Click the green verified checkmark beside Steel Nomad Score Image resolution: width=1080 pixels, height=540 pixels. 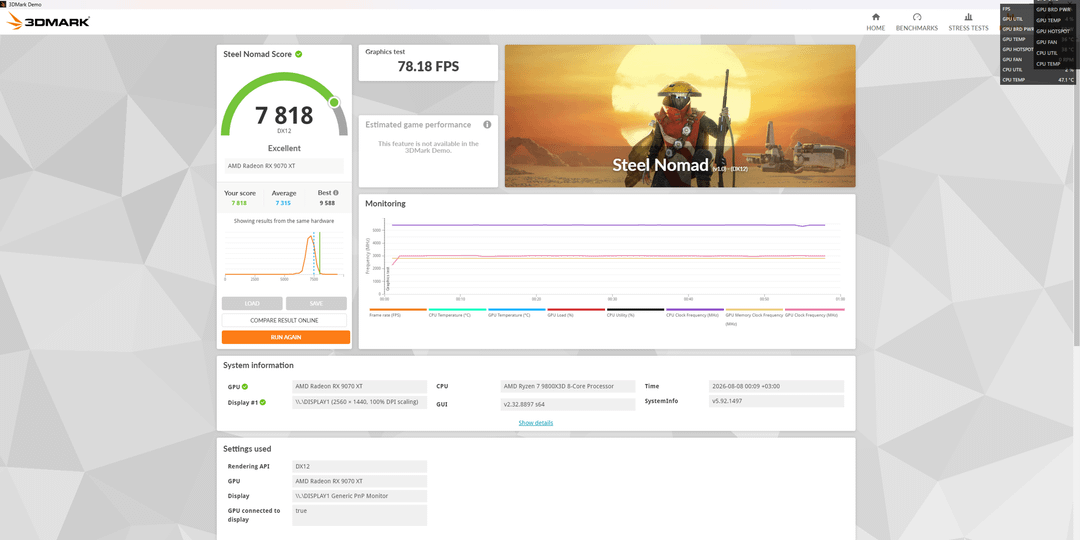(x=298, y=54)
